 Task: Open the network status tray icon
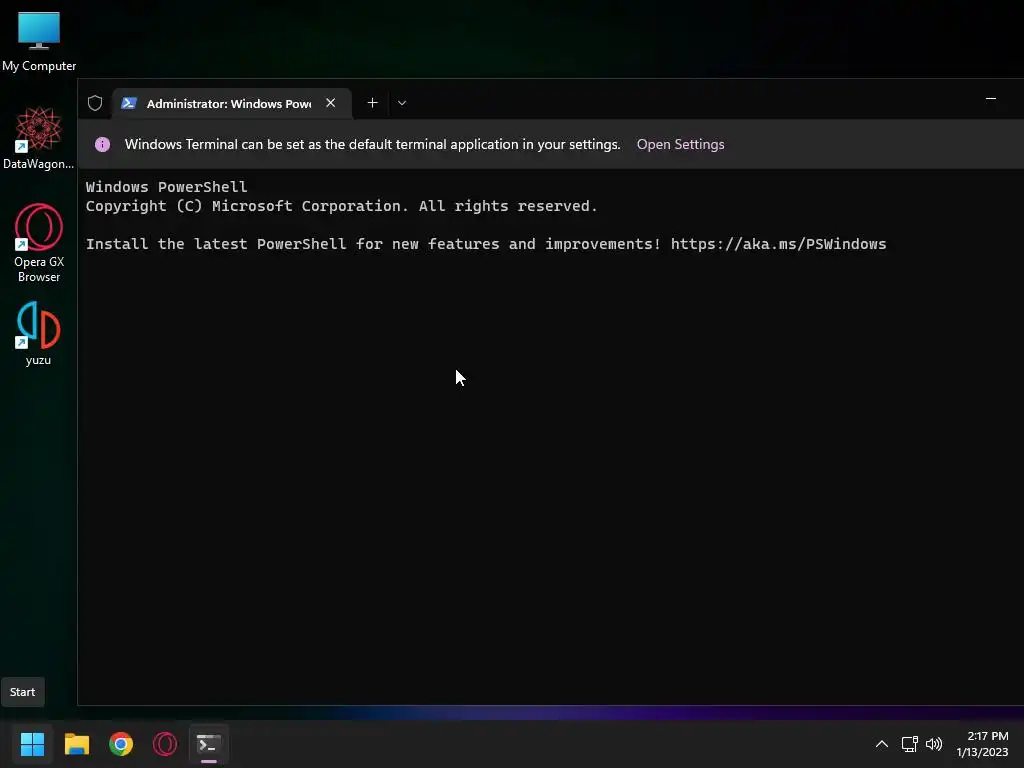(x=910, y=744)
